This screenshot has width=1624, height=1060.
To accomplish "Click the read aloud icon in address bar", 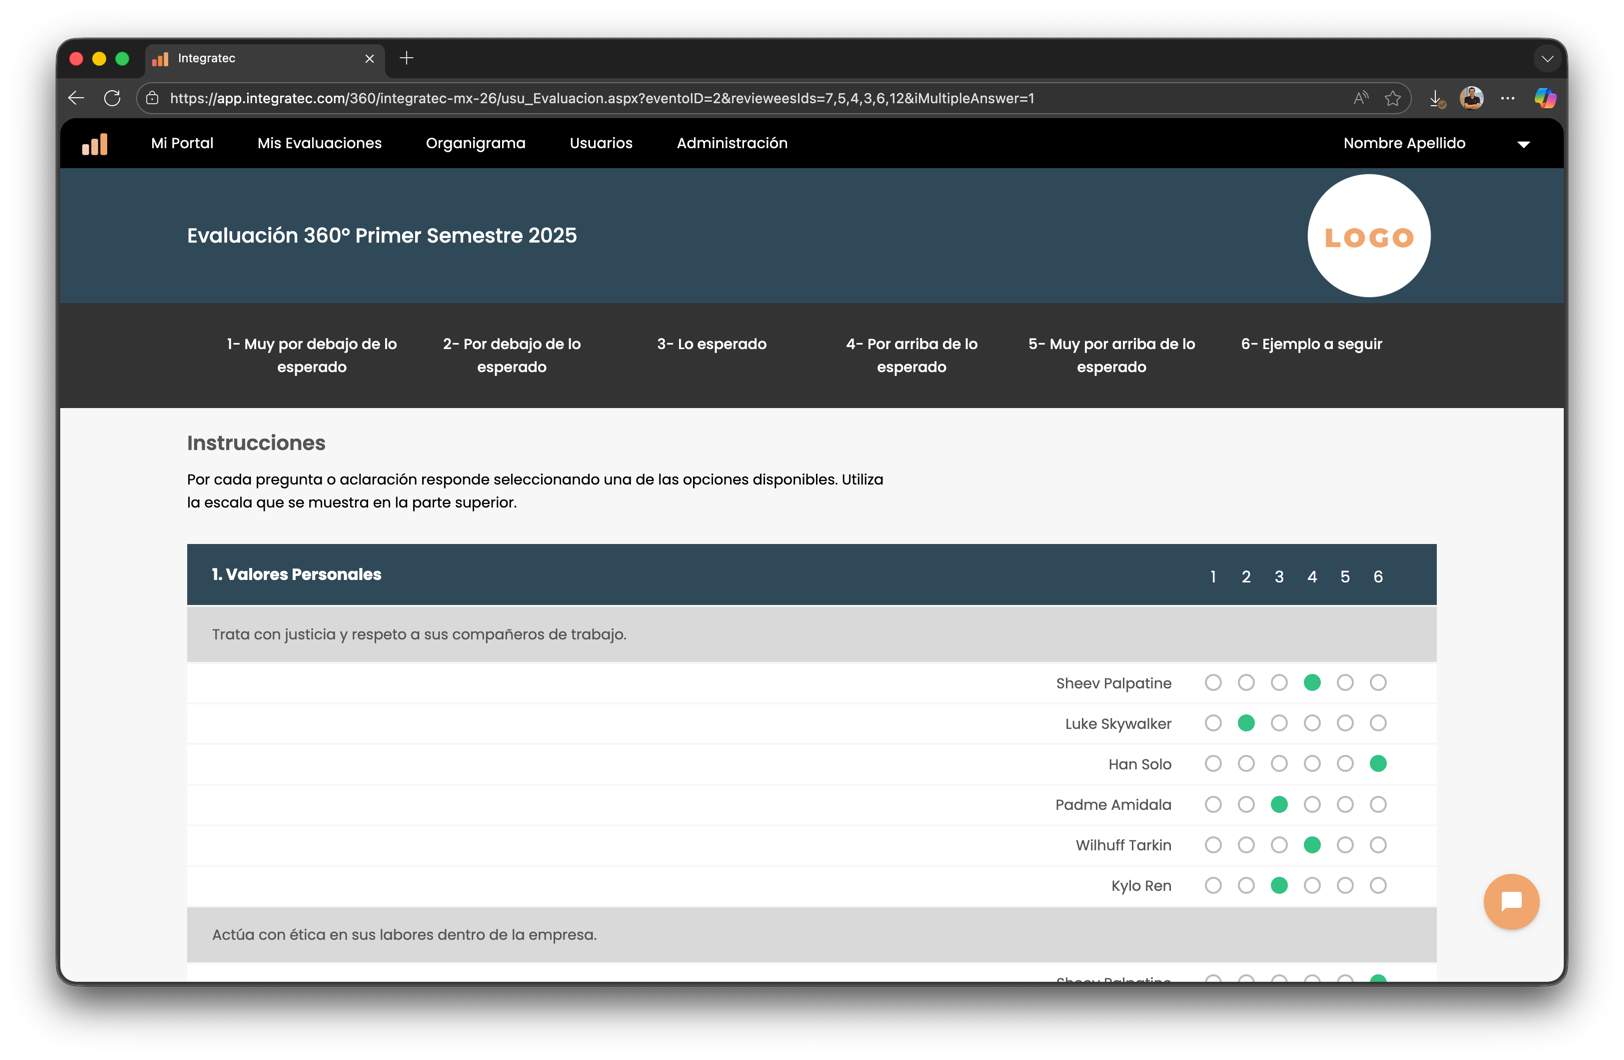I will (x=1360, y=98).
